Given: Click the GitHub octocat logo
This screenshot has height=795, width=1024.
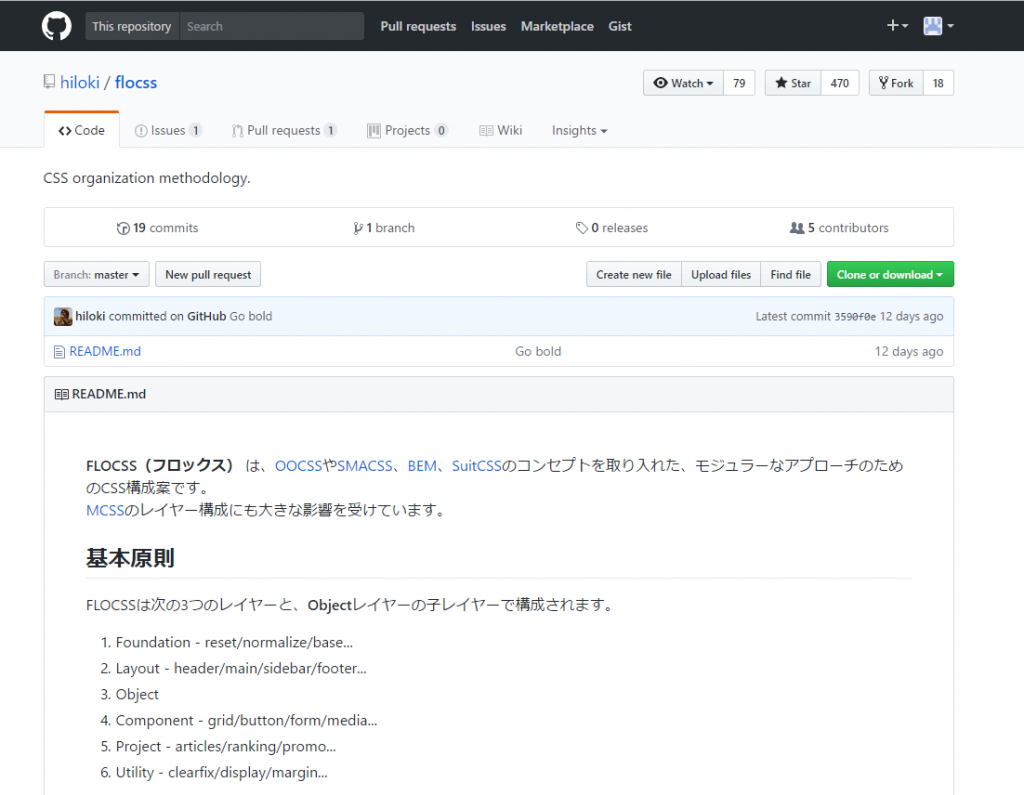Looking at the screenshot, I should tap(56, 25).
